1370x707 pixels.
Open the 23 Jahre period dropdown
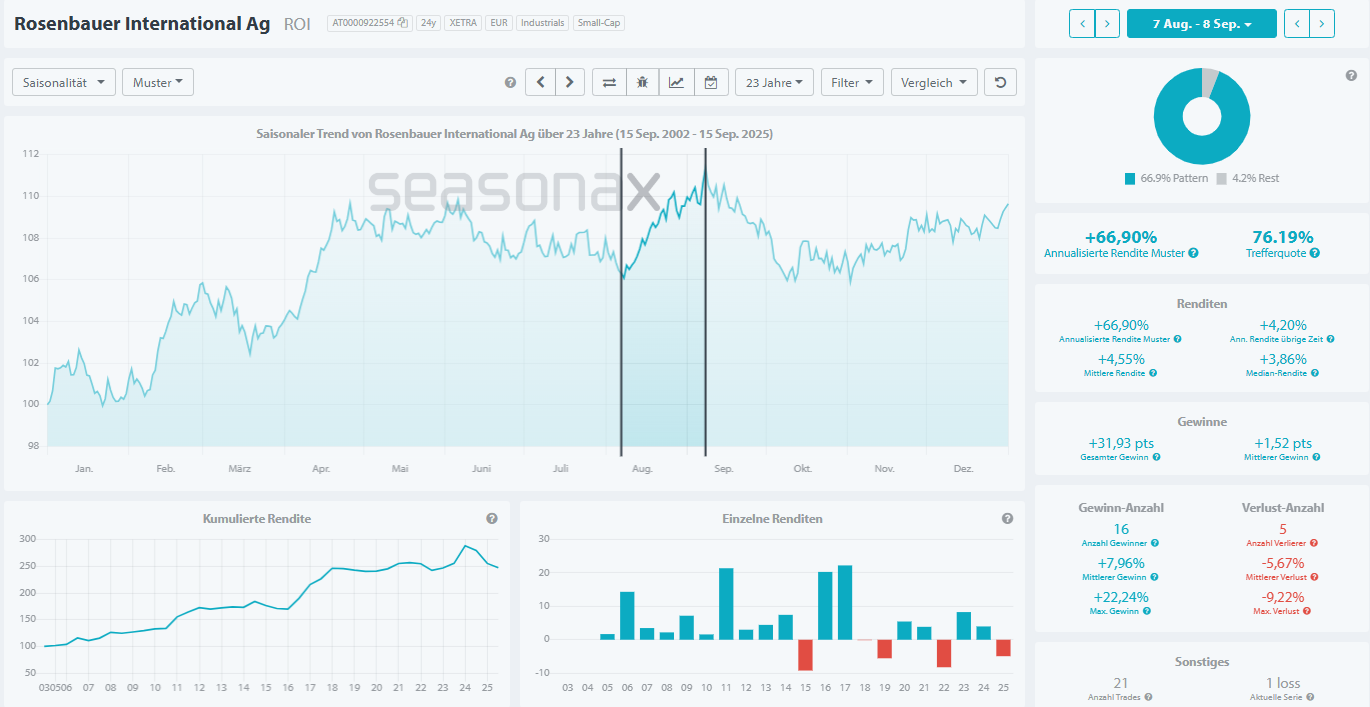(x=774, y=82)
